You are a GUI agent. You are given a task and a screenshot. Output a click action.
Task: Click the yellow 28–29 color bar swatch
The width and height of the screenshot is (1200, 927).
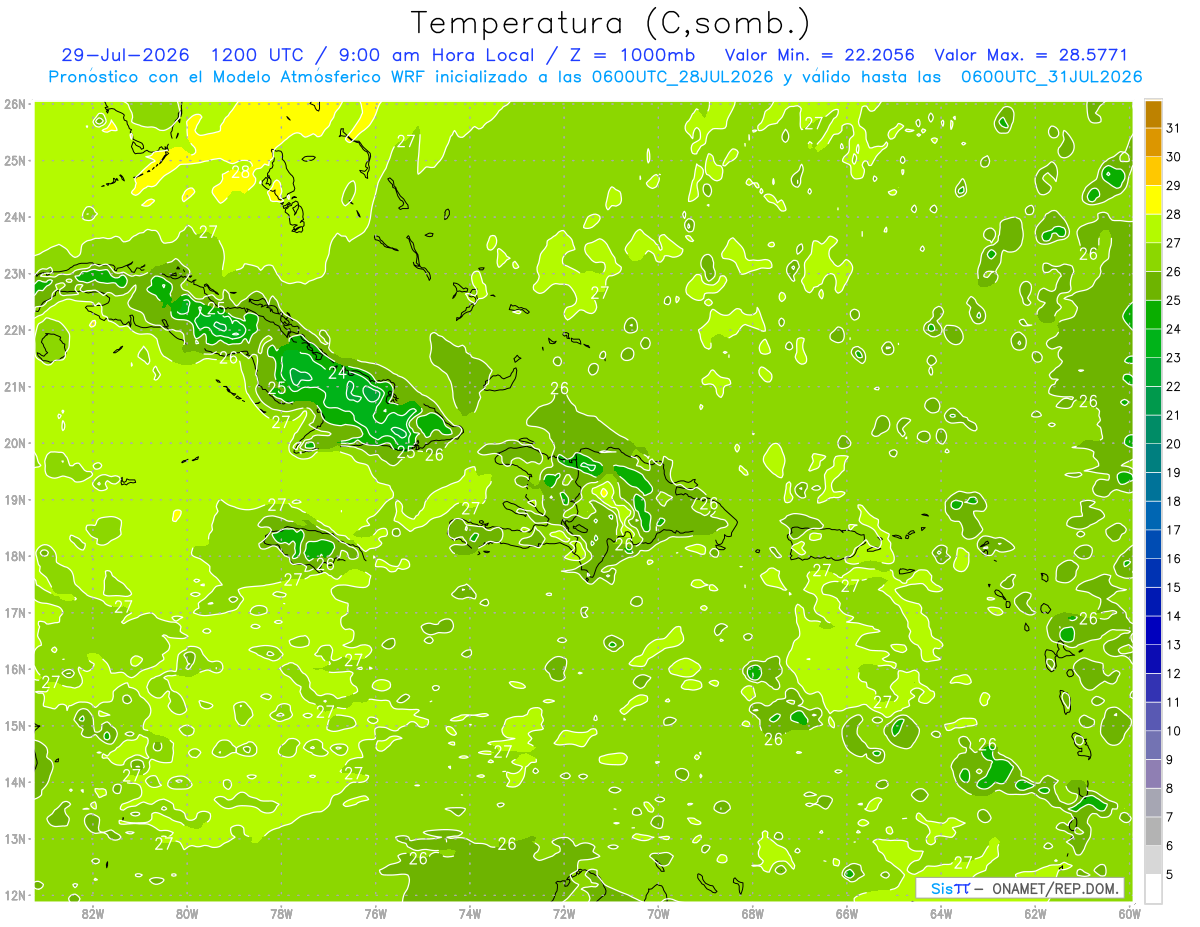[x=1153, y=200]
